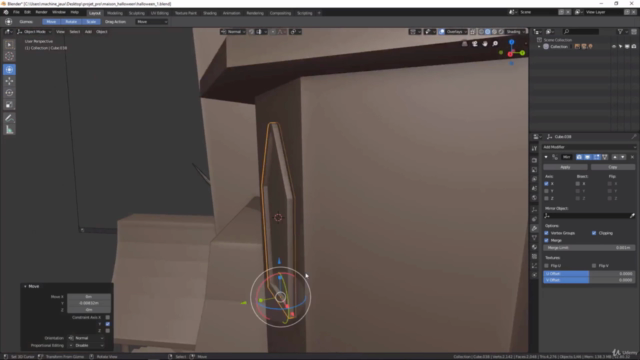Open the Object properties tab

pos(534,209)
